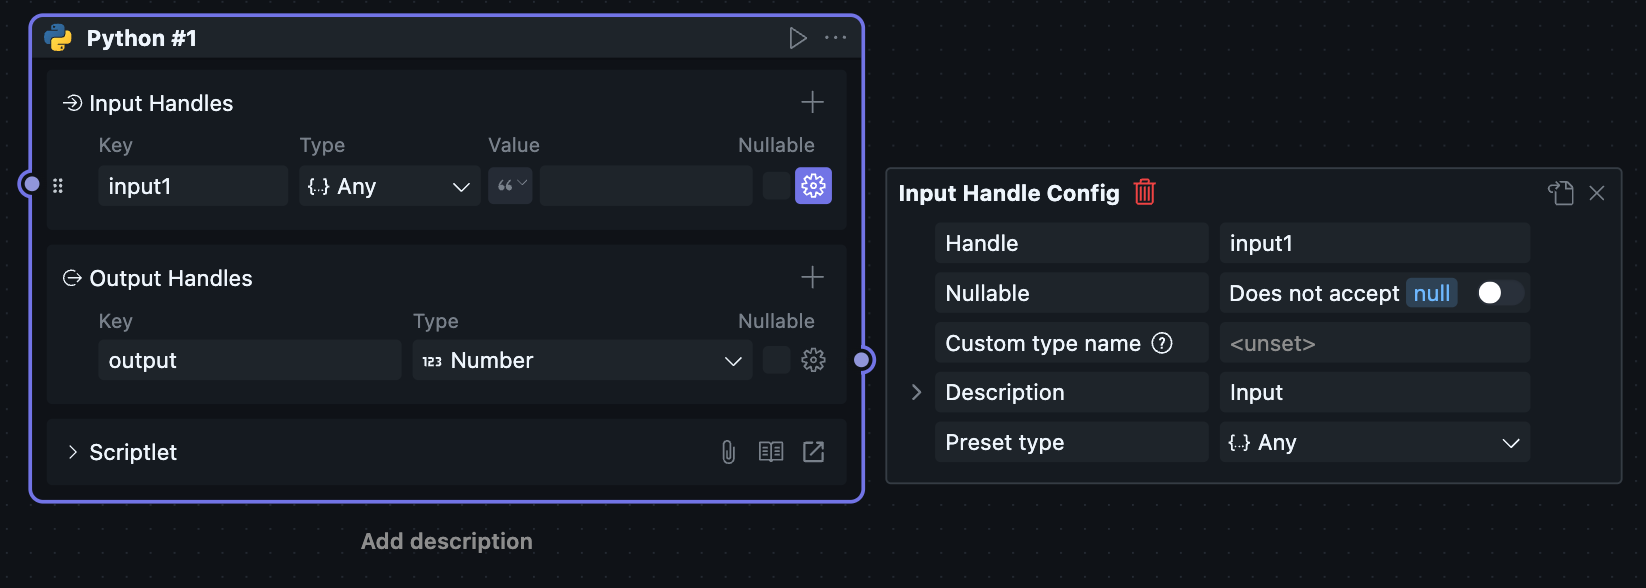This screenshot has height=588, width=1646.
Task: Check the Nullable box for input1
Action: click(x=776, y=185)
